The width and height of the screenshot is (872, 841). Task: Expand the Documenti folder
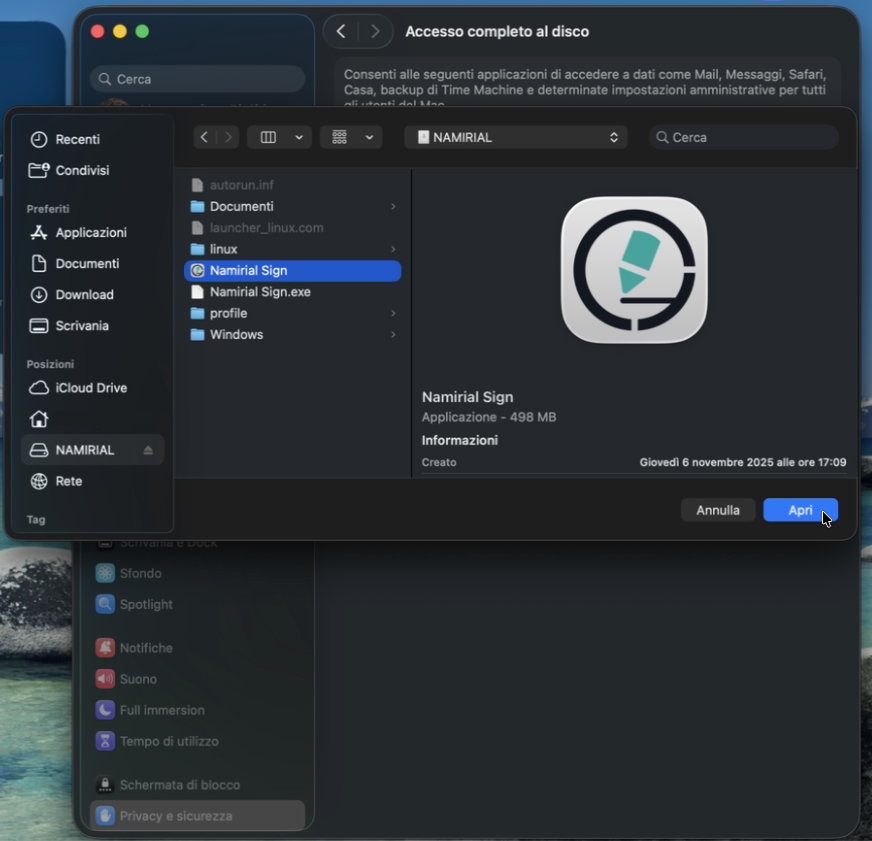pyautogui.click(x=393, y=207)
